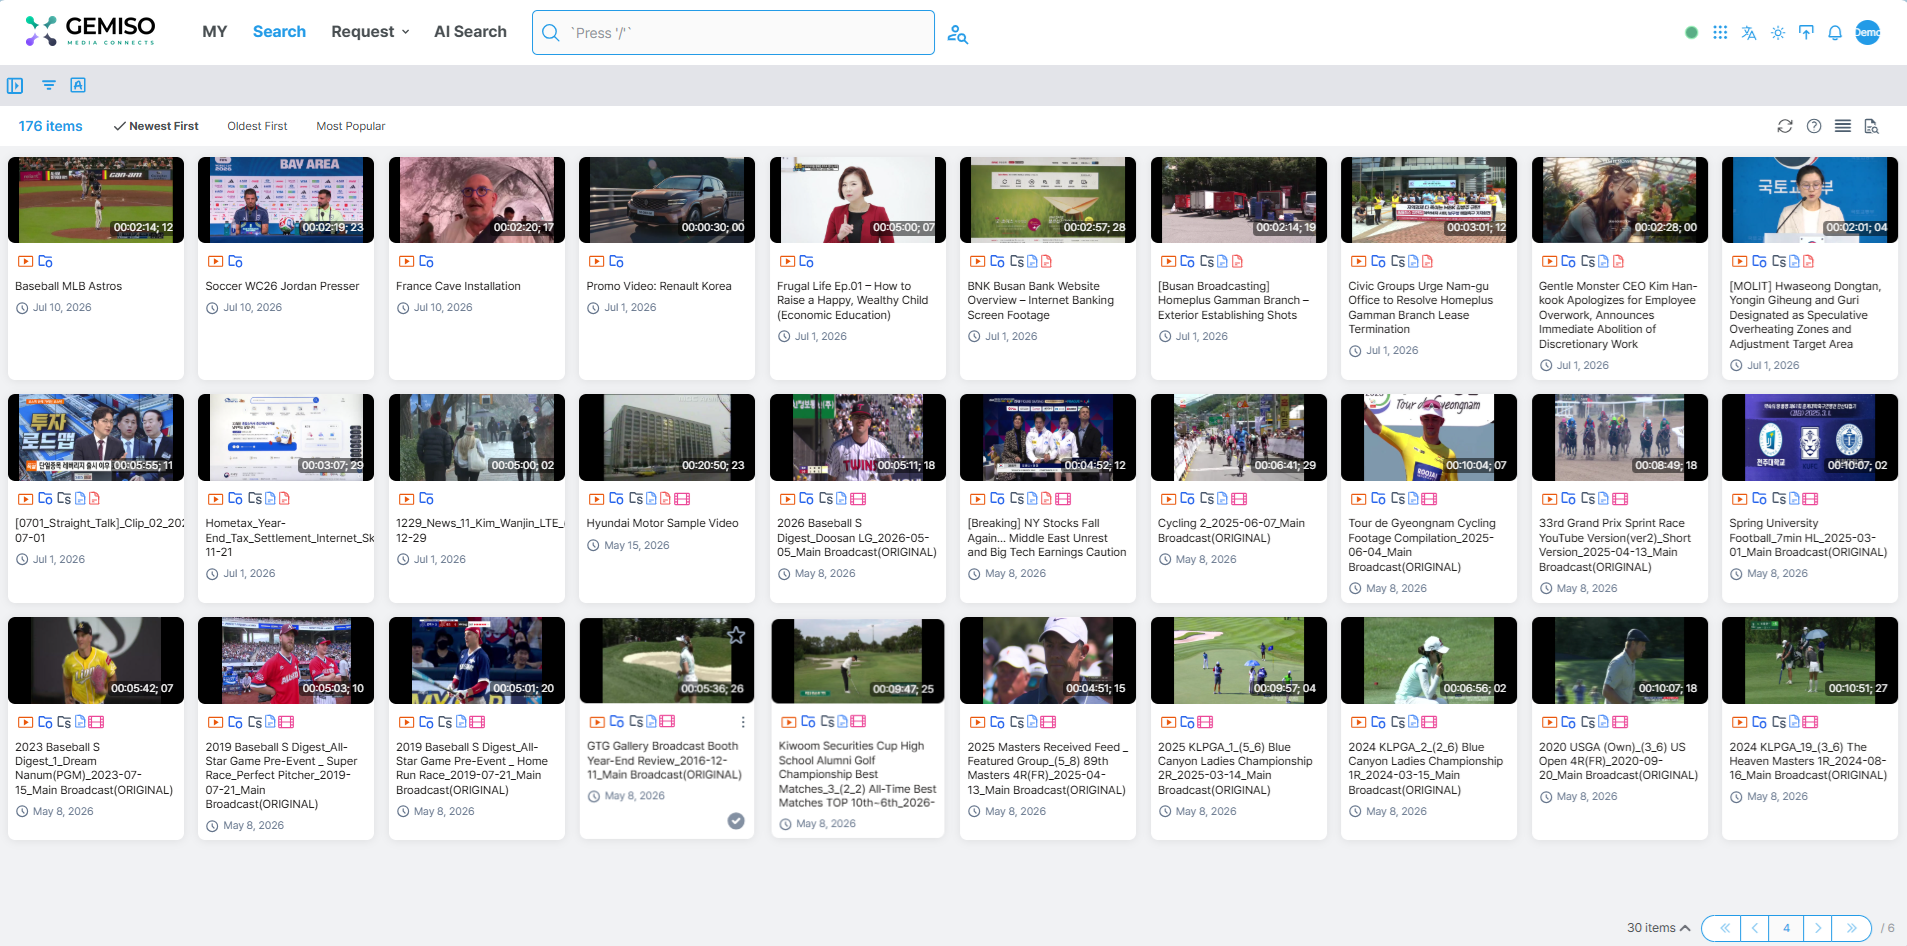Image resolution: width=1907 pixels, height=946 pixels.
Task: Expand the Request dropdown menu
Action: pyautogui.click(x=370, y=32)
